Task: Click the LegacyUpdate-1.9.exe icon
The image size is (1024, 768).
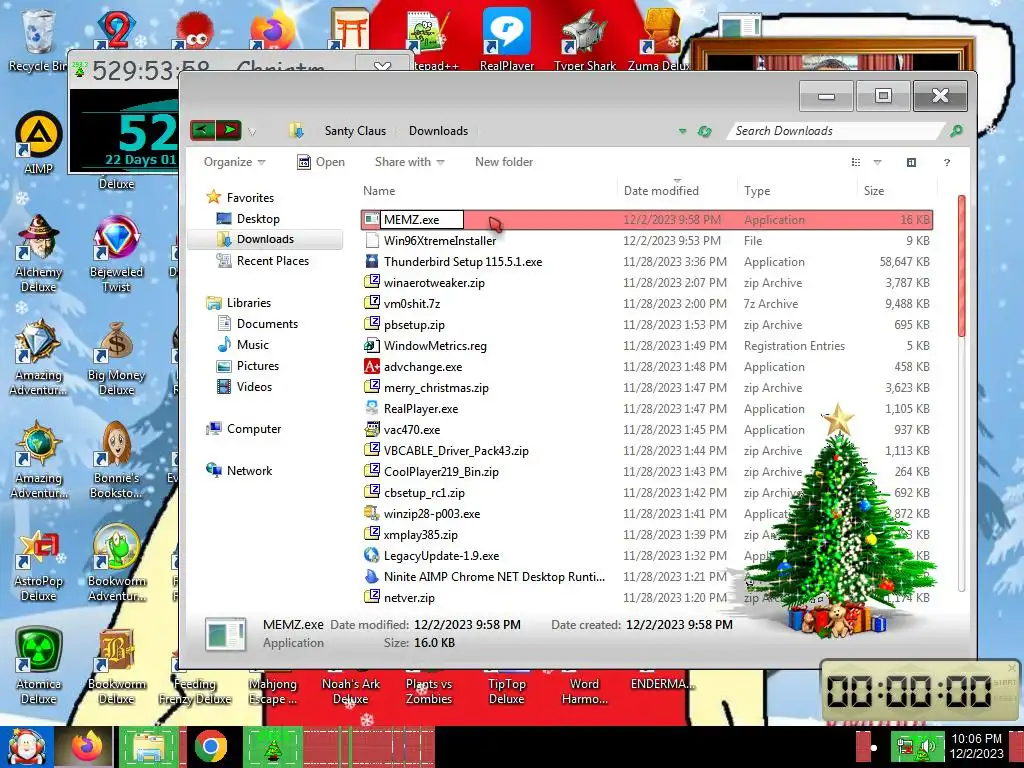Action: [x=372, y=555]
